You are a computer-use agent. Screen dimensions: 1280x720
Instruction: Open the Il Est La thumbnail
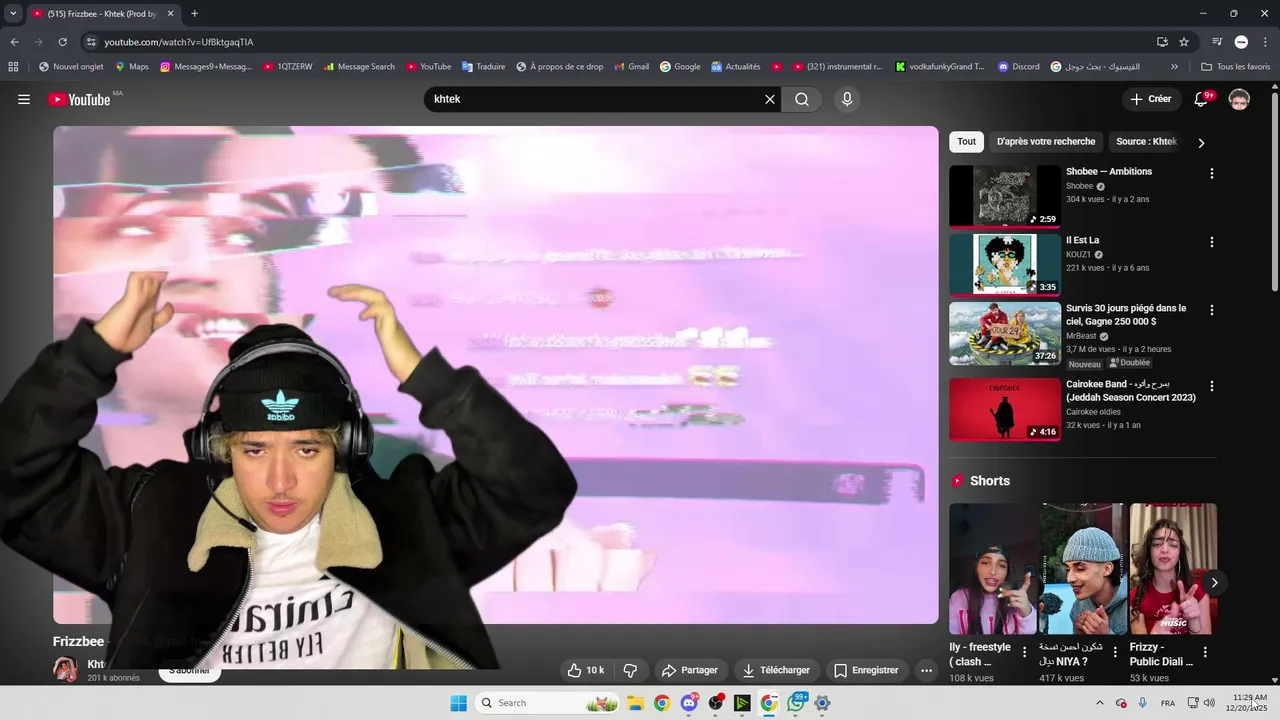(x=1005, y=265)
